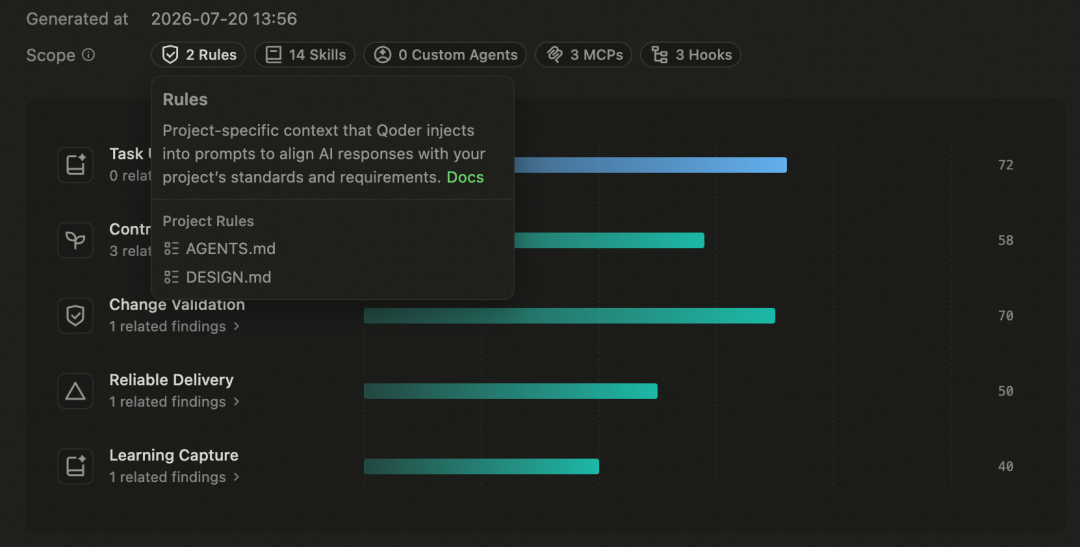Click the Reliable Delivery score bar
The width and height of the screenshot is (1080, 547).
(x=510, y=391)
